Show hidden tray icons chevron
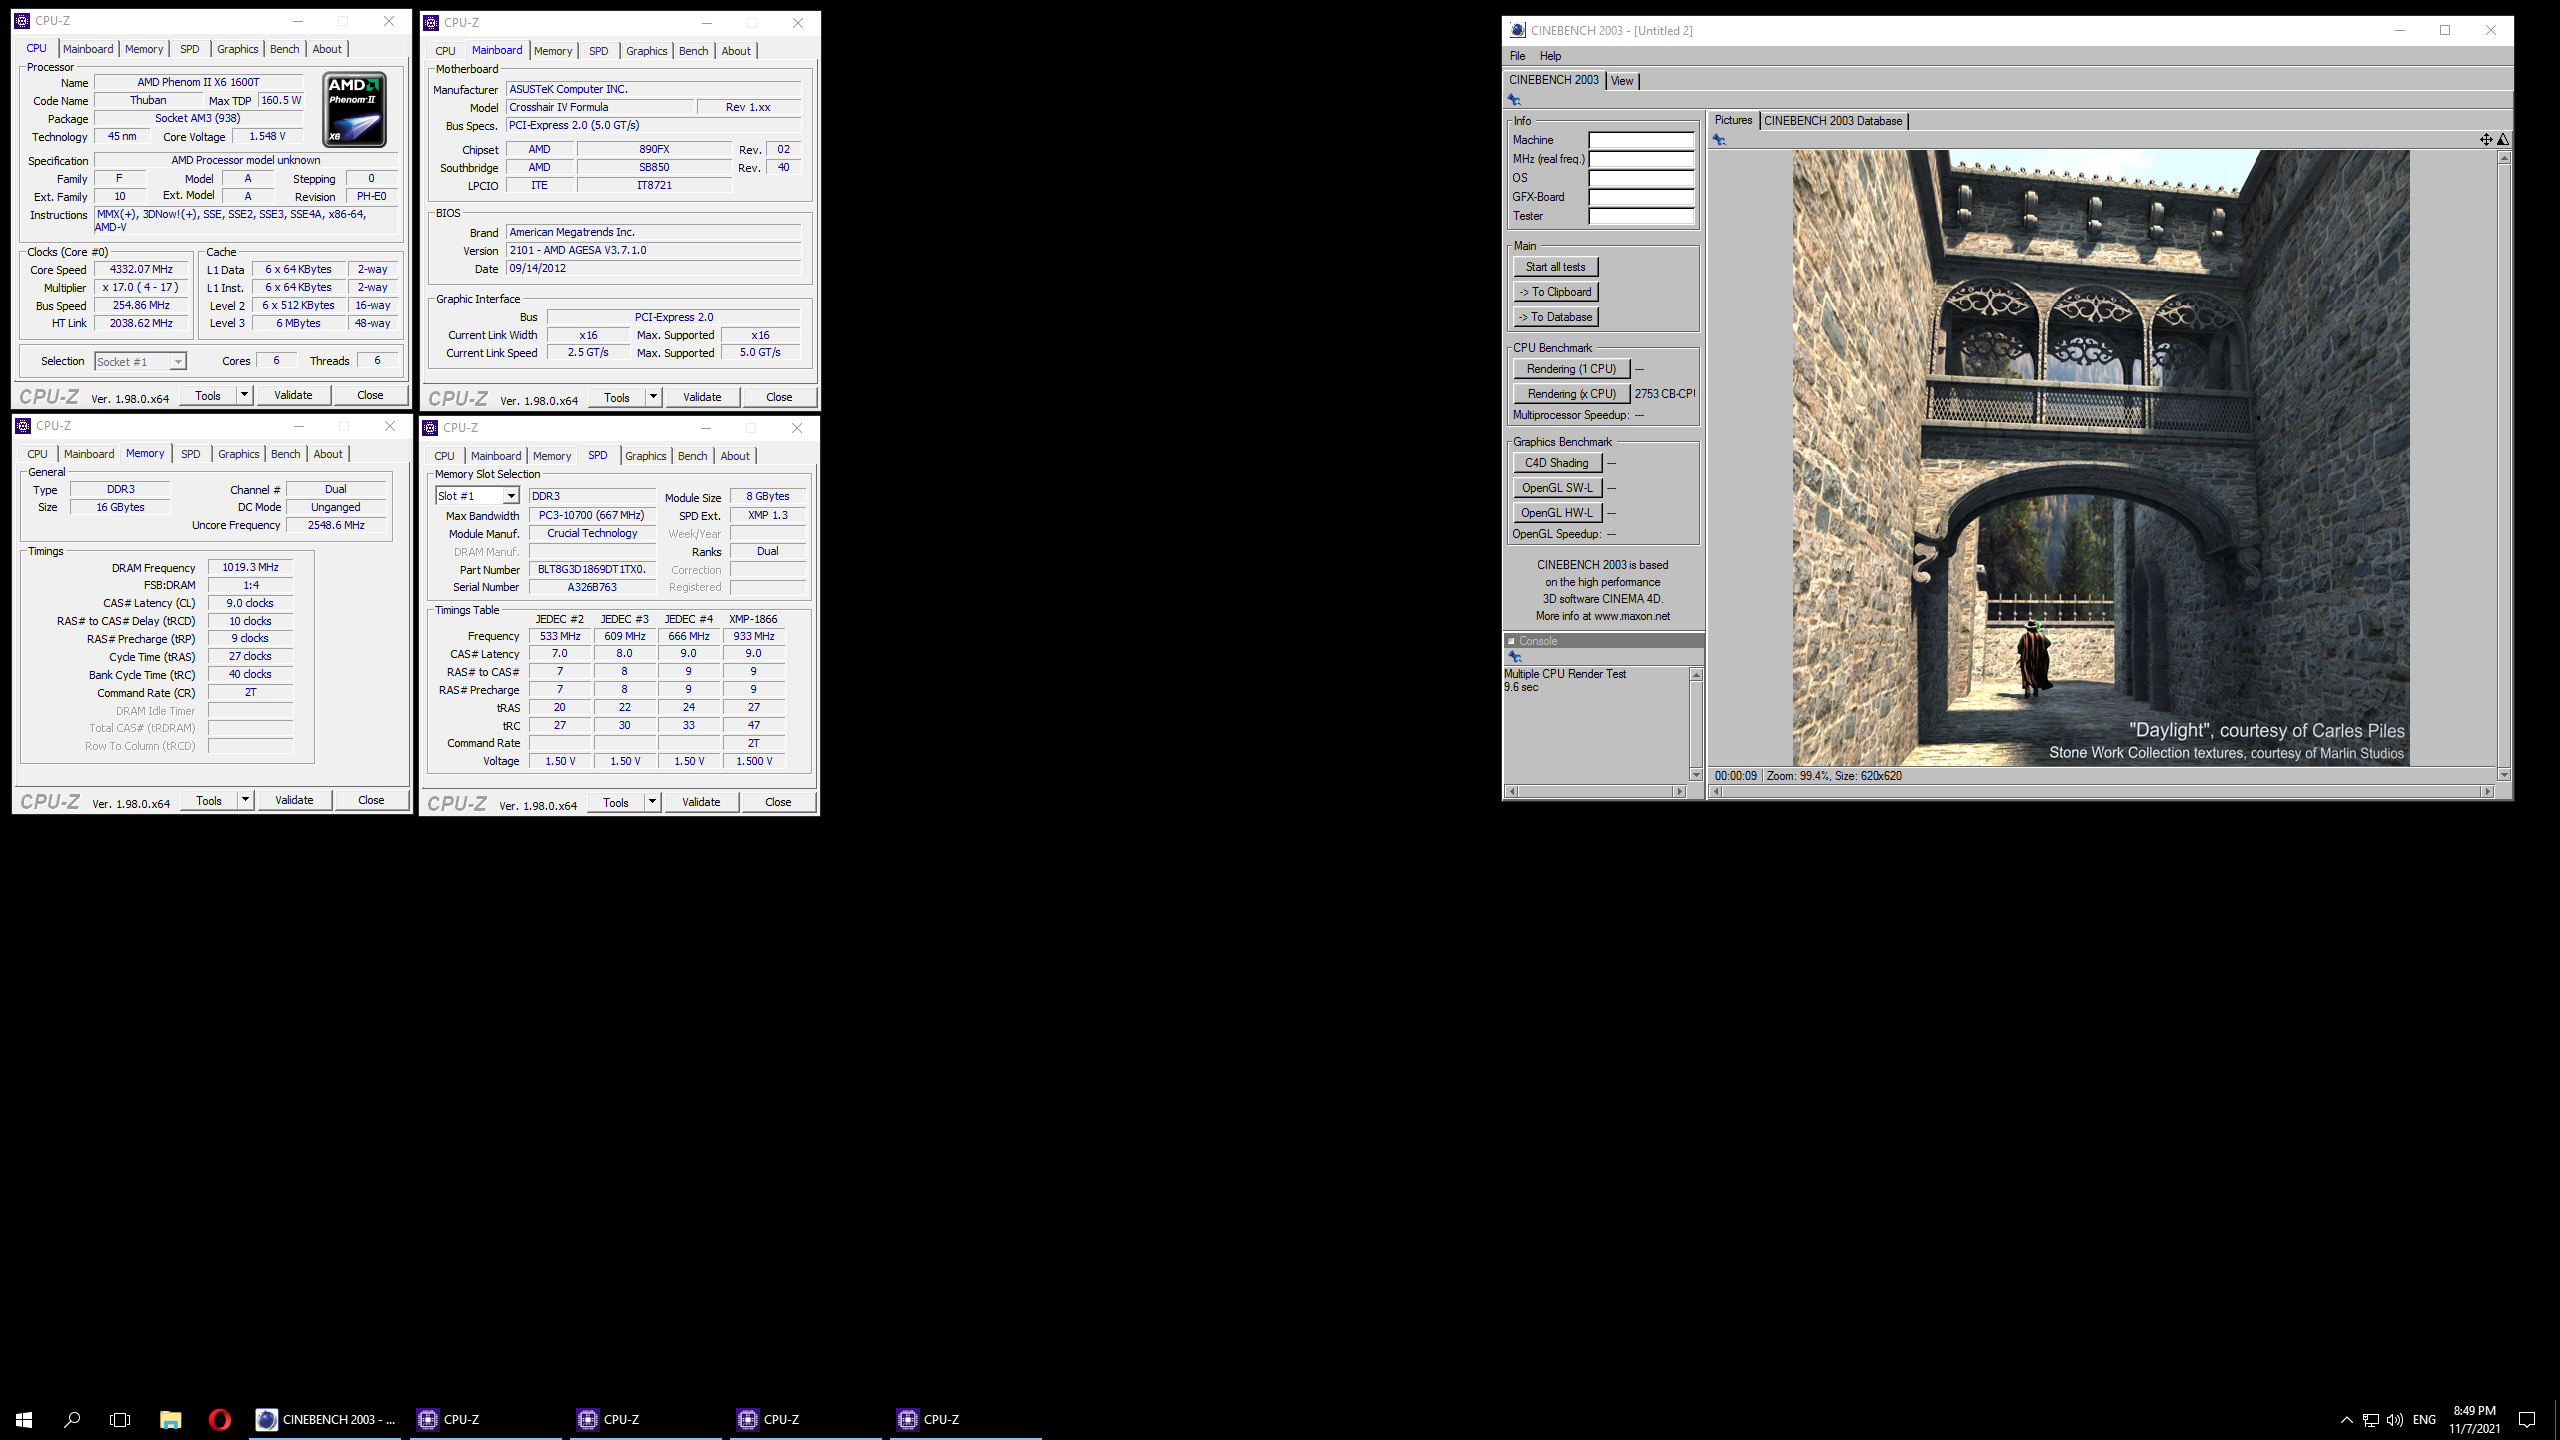 pyautogui.click(x=2346, y=1419)
